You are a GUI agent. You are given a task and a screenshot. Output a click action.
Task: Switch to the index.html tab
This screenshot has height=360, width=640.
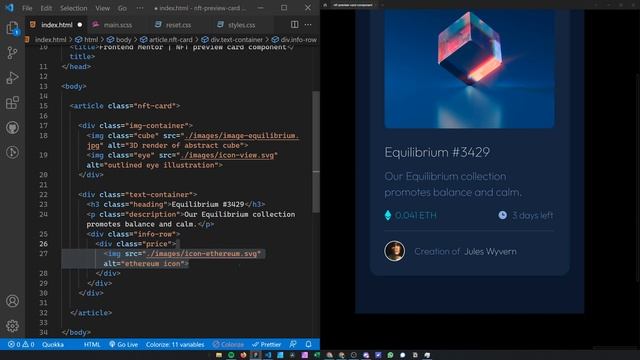point(55,25)
